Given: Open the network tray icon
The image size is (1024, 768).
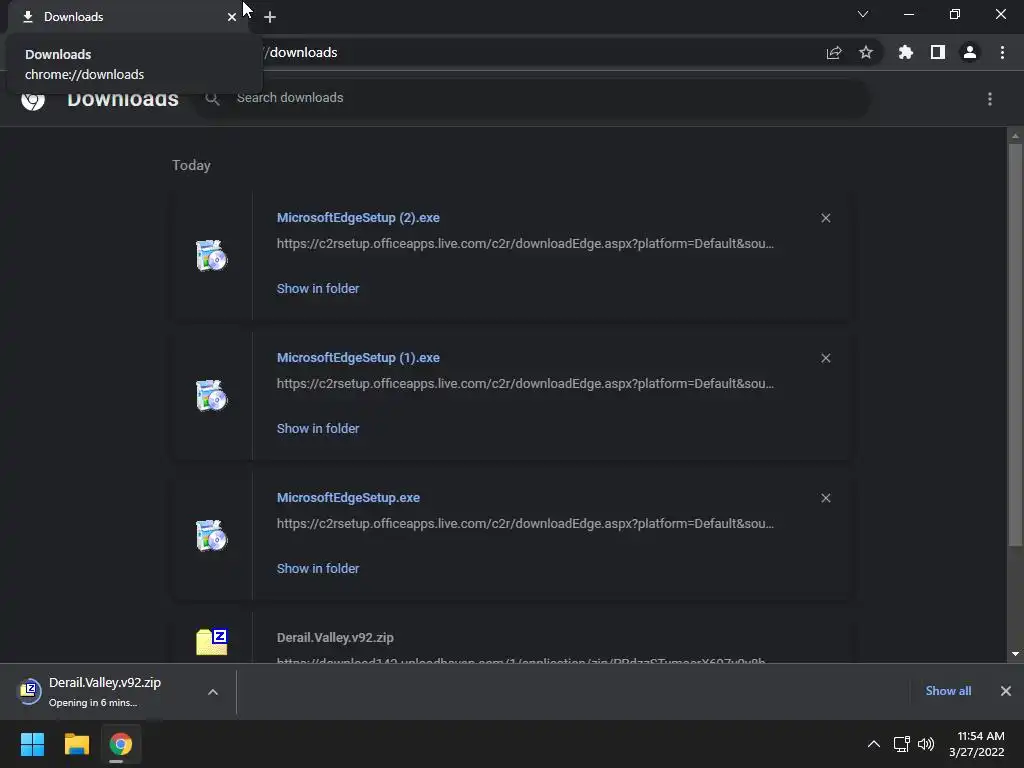Looking at the screenshot, I should point(902,744).
